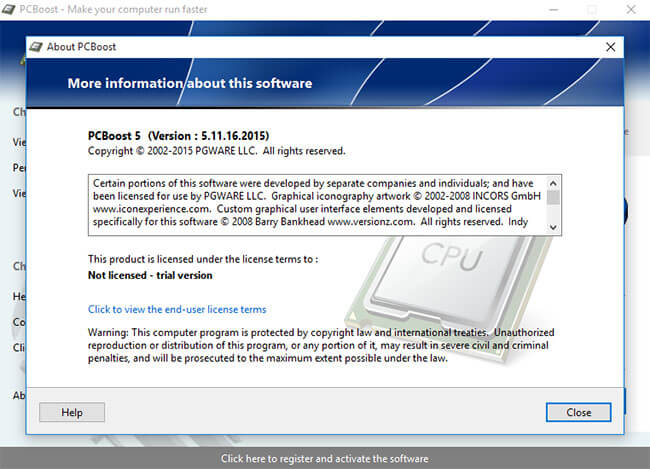Click the register and activate software bar
650x469 pixels.
click(x=325, y=458)
